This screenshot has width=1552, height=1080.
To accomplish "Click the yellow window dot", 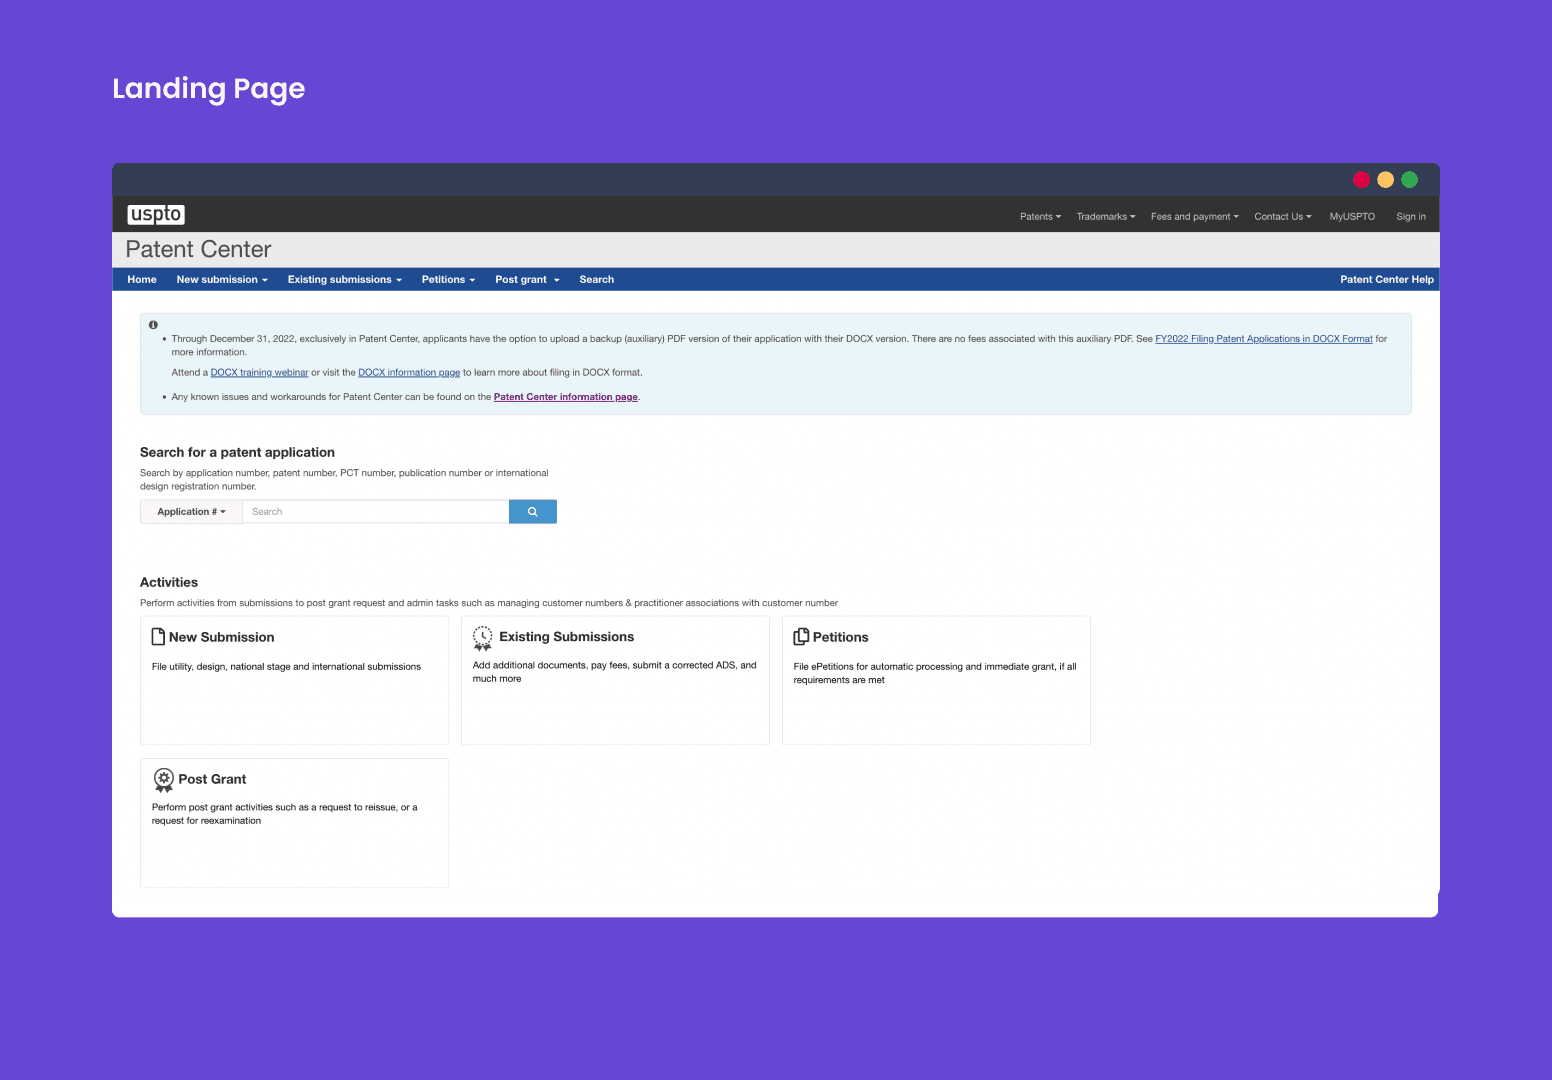I will [x=1385, y=180].
